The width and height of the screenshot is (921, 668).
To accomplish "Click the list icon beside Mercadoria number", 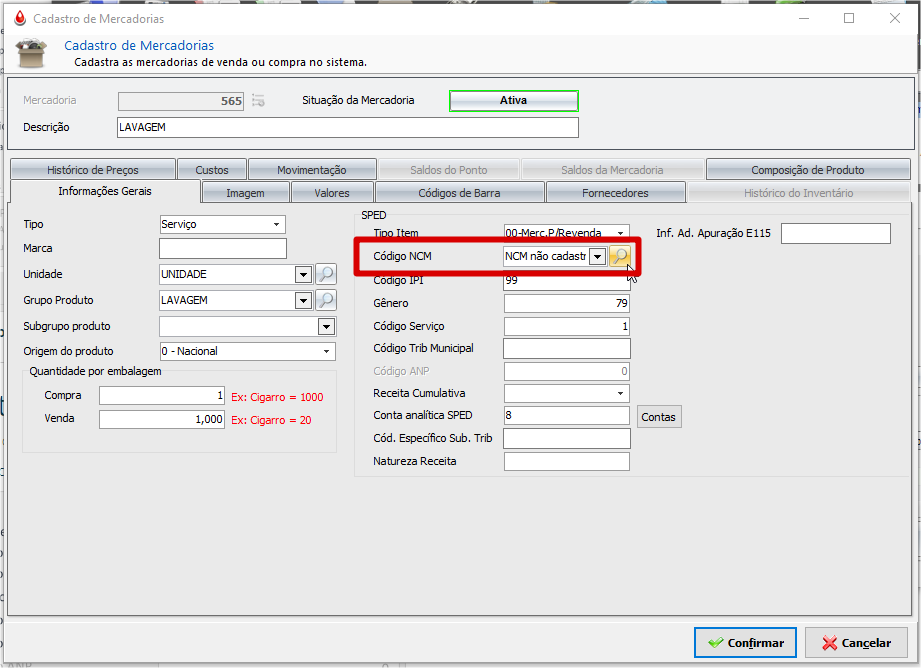I will [258, 100].
